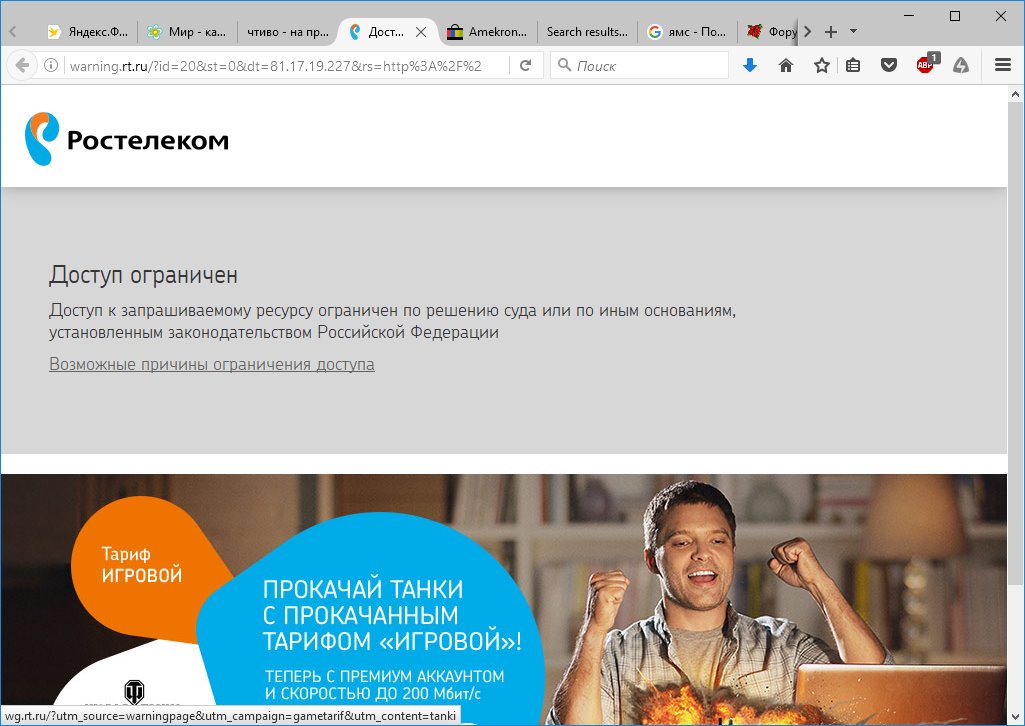The width and height of the screenshot is (1025, 726).
Task: Save page to Pocket icon
Action: (888, 65)
